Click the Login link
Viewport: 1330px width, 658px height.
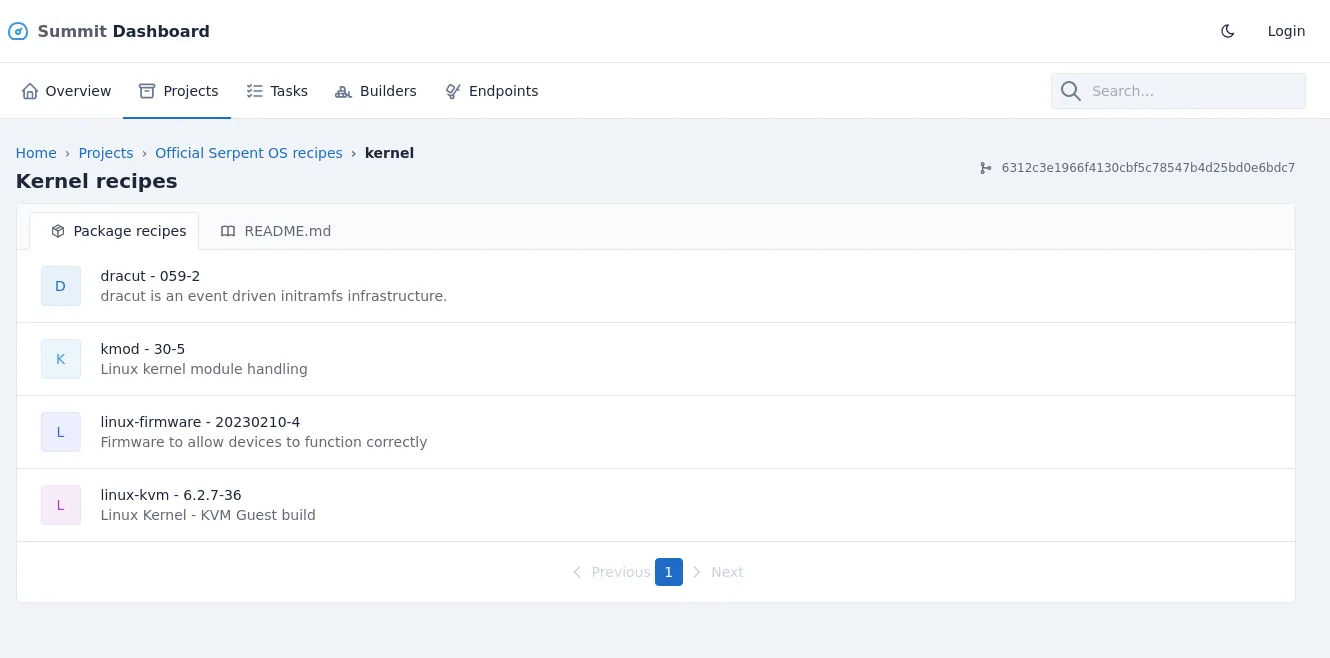click(1286, 31)
